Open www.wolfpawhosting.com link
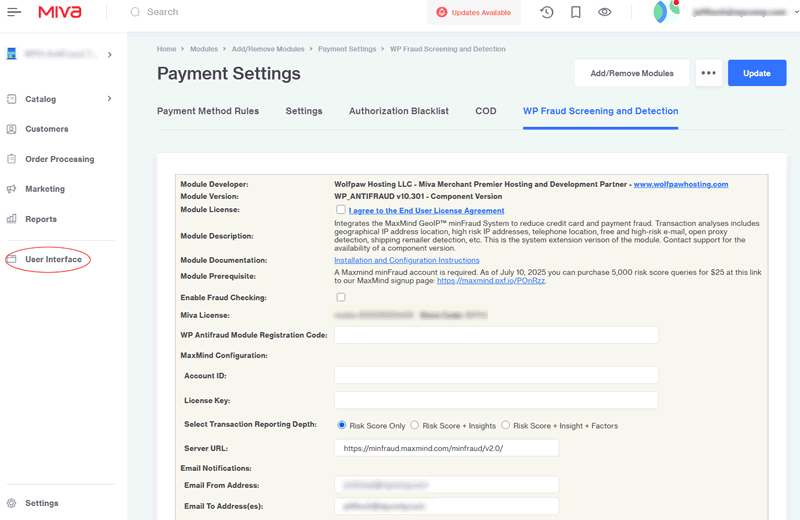The height and width of the screenshot is (520, 800). [x=681, y=184]
